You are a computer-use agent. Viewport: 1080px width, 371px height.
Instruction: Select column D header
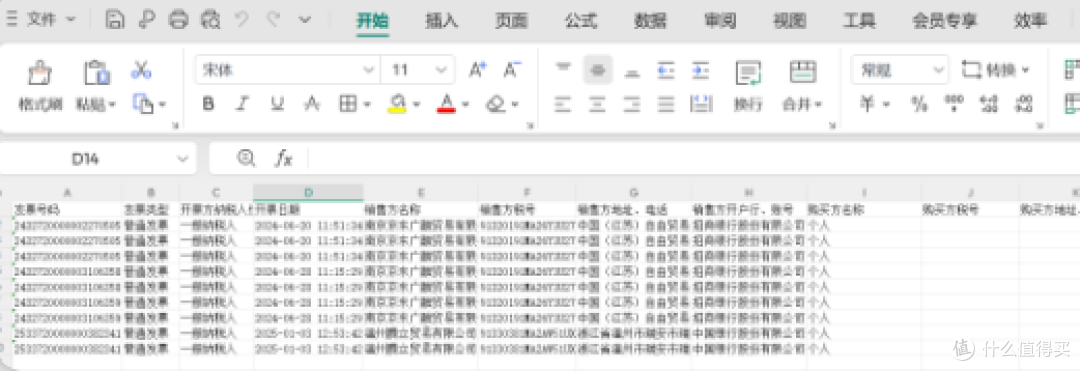[x=308, y=193]
